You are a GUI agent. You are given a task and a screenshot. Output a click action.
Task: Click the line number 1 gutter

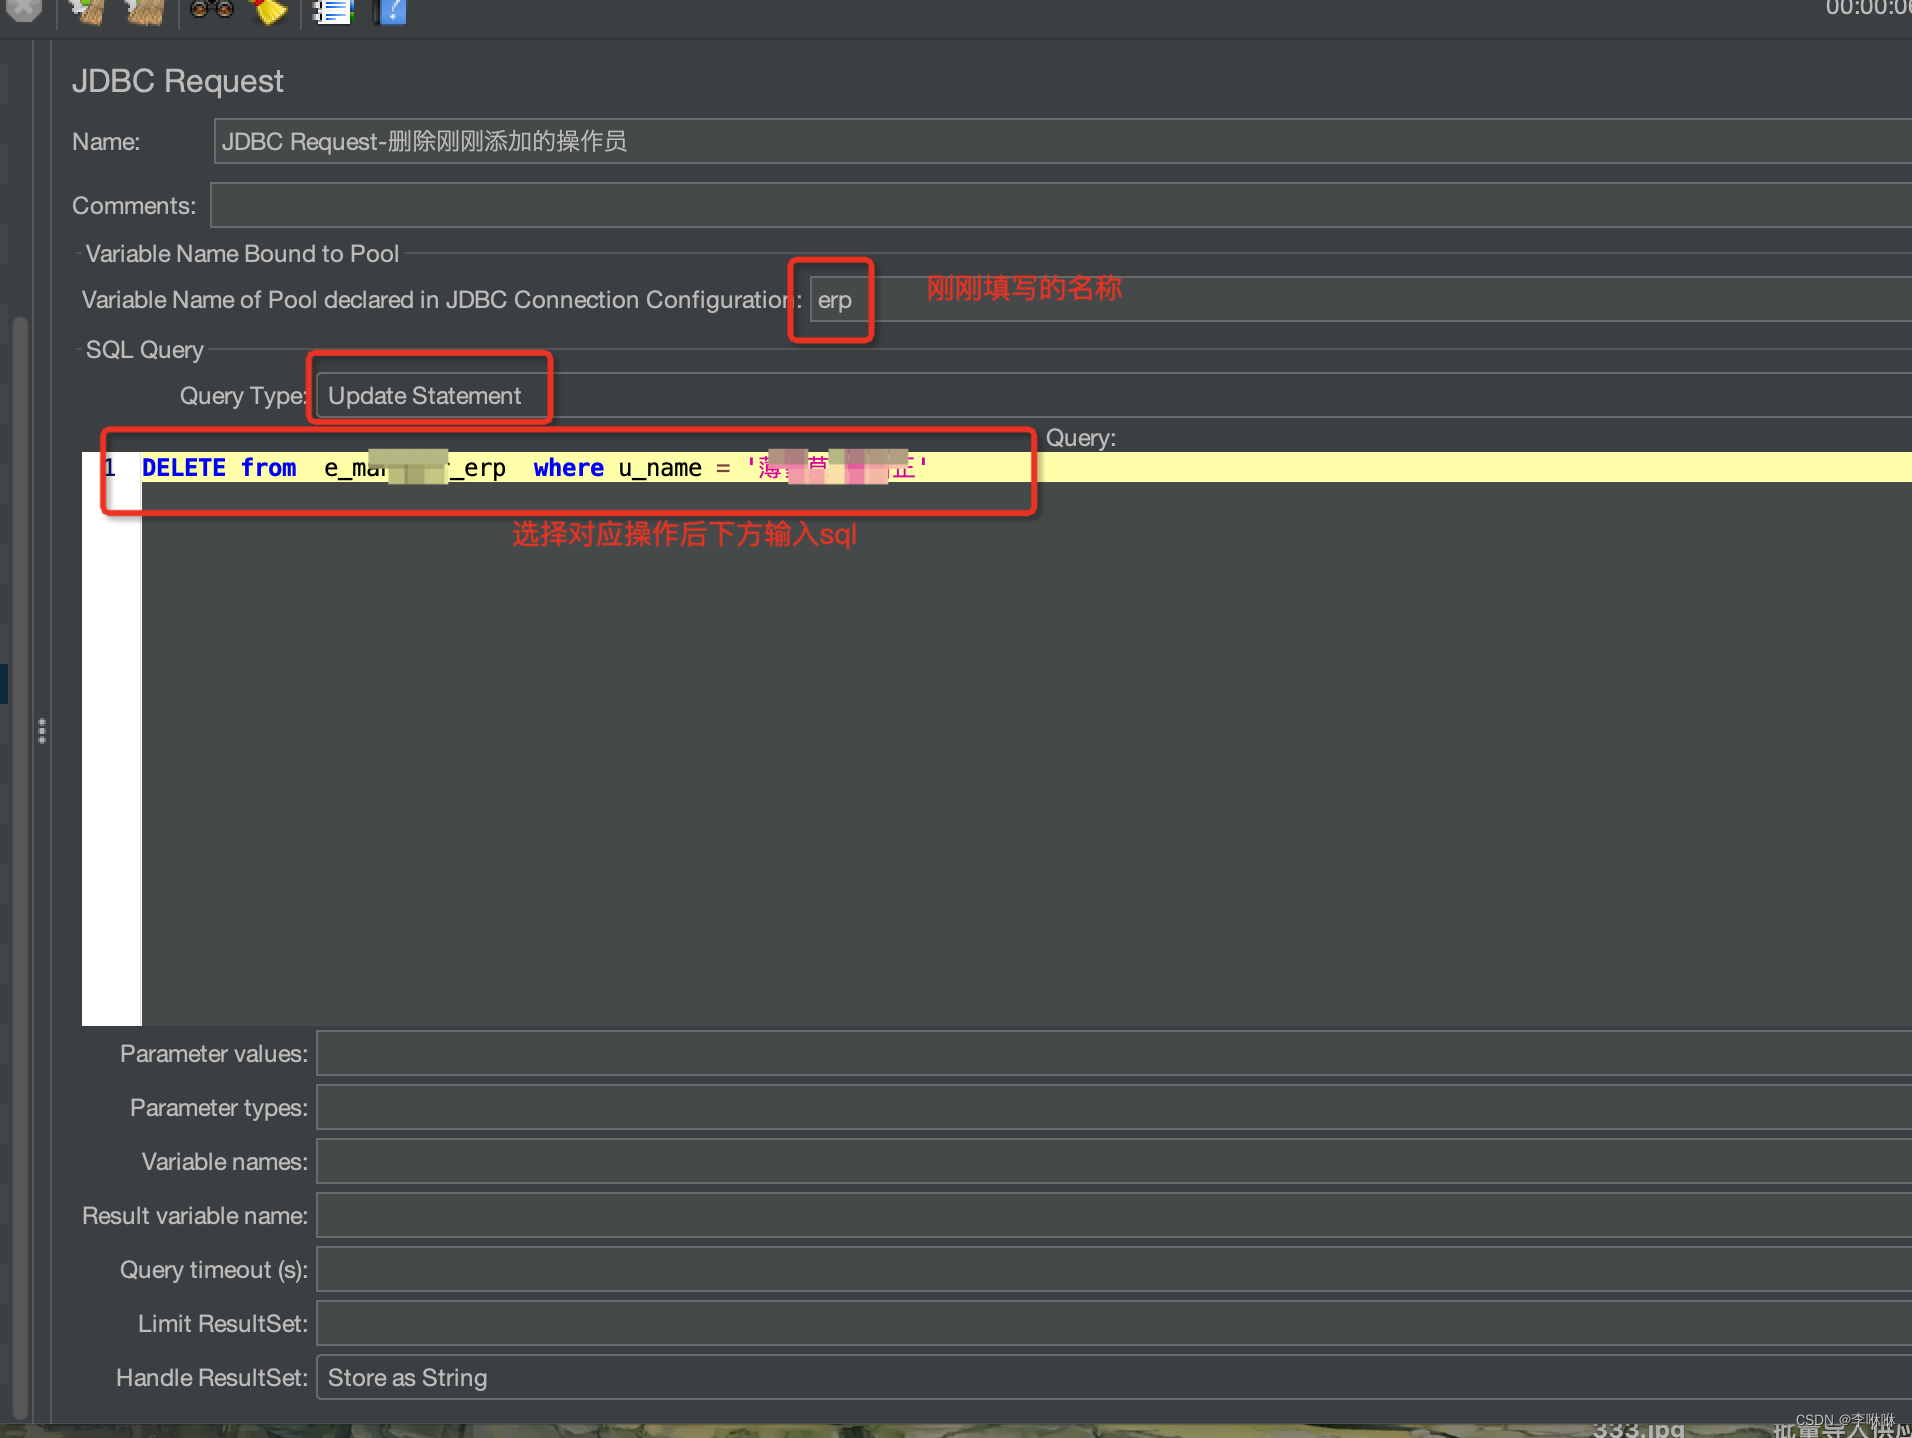pos(111,467)
